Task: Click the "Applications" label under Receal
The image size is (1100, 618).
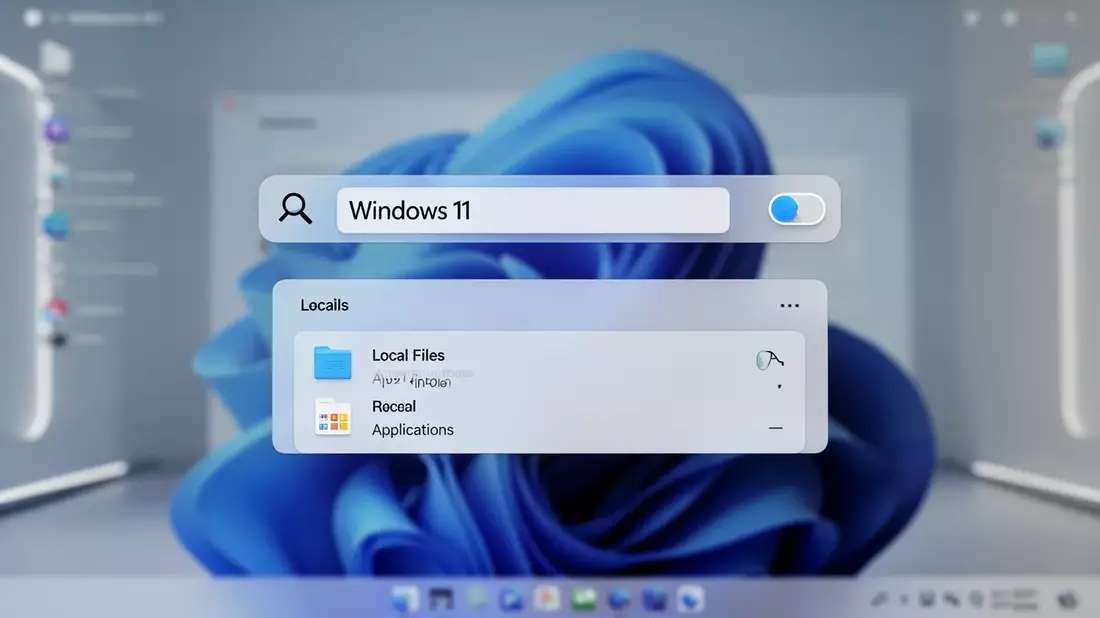Action: tap(412, 429)
